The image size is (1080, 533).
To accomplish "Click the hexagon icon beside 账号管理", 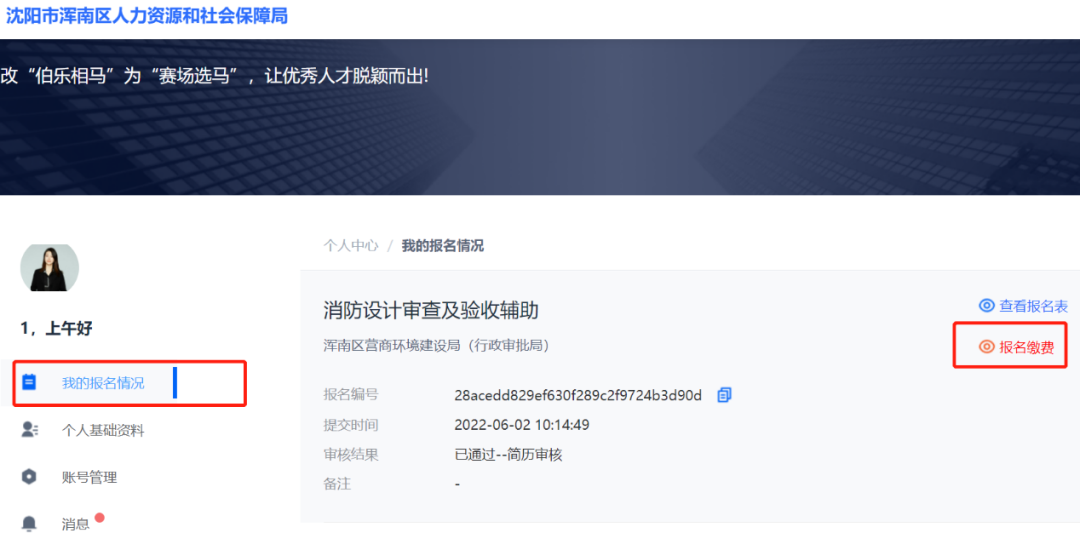I will pos(29,477).
